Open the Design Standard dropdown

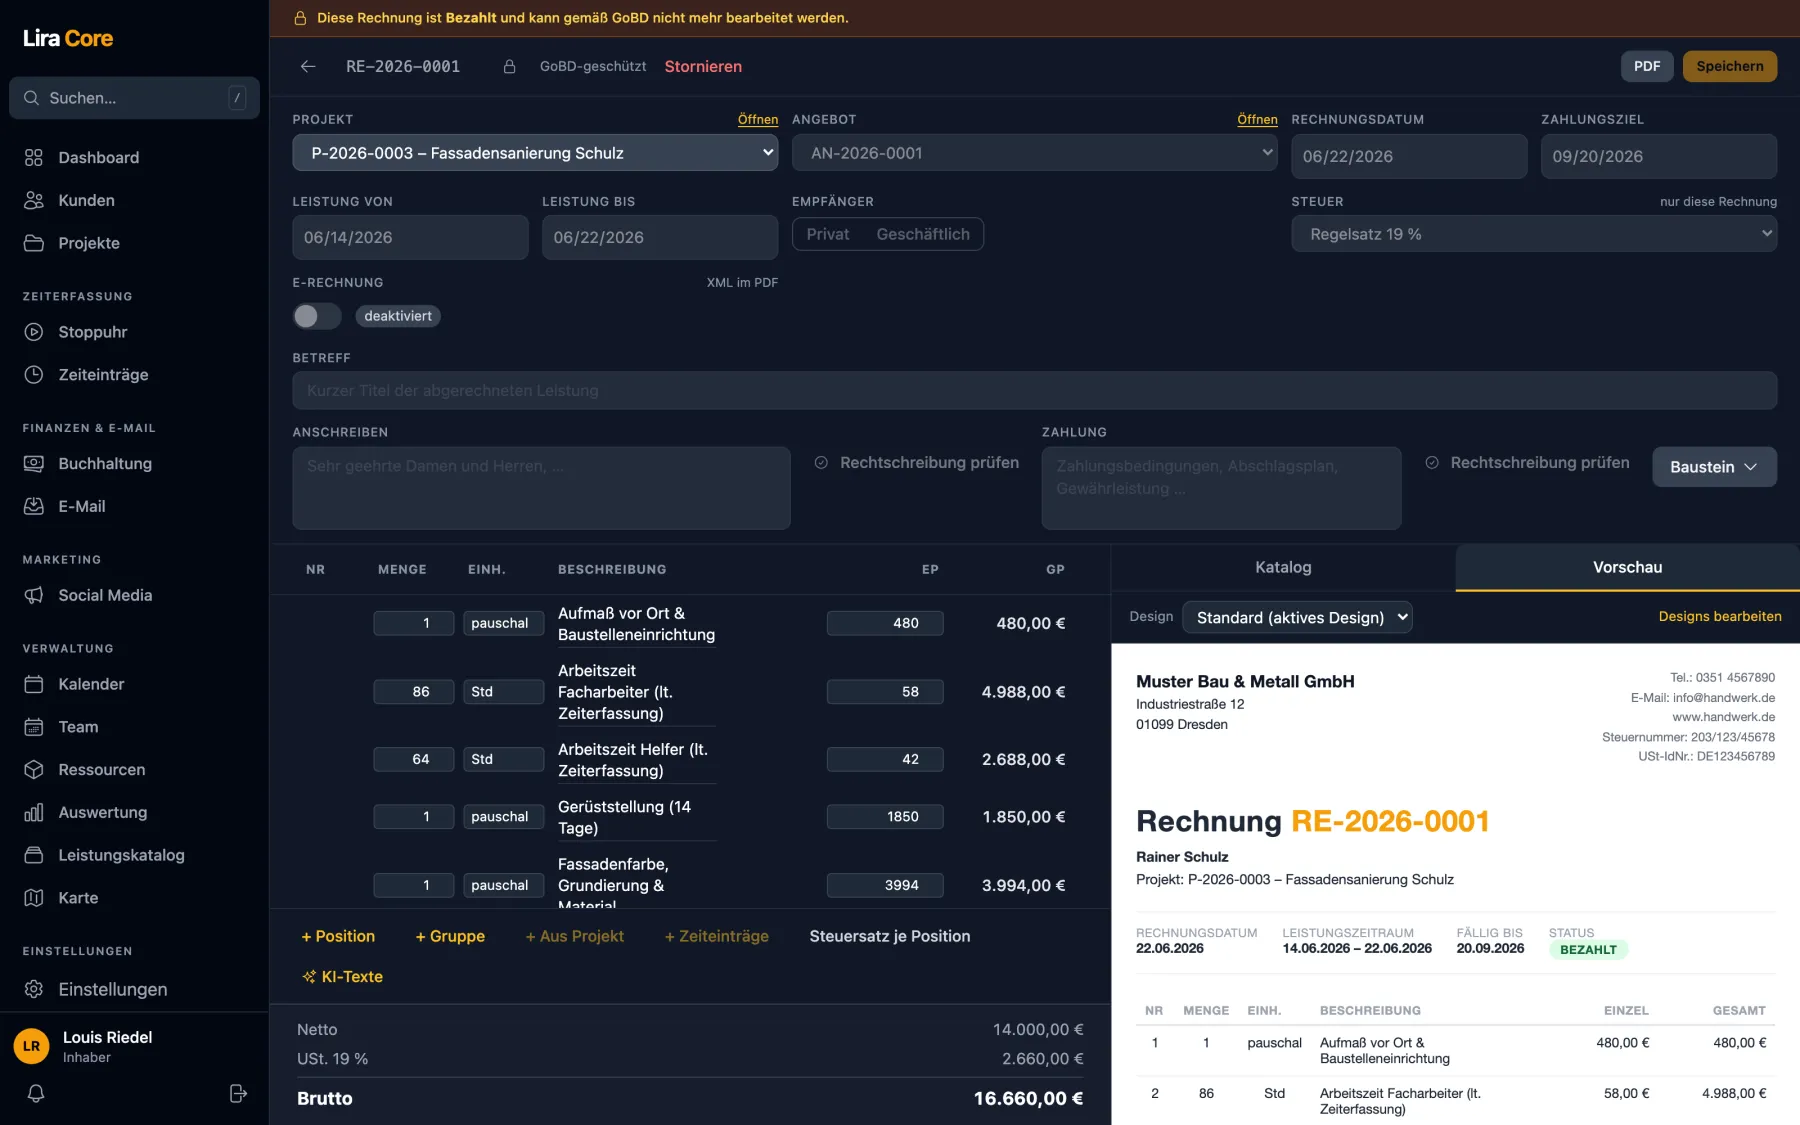click(x=1297, y=618)
